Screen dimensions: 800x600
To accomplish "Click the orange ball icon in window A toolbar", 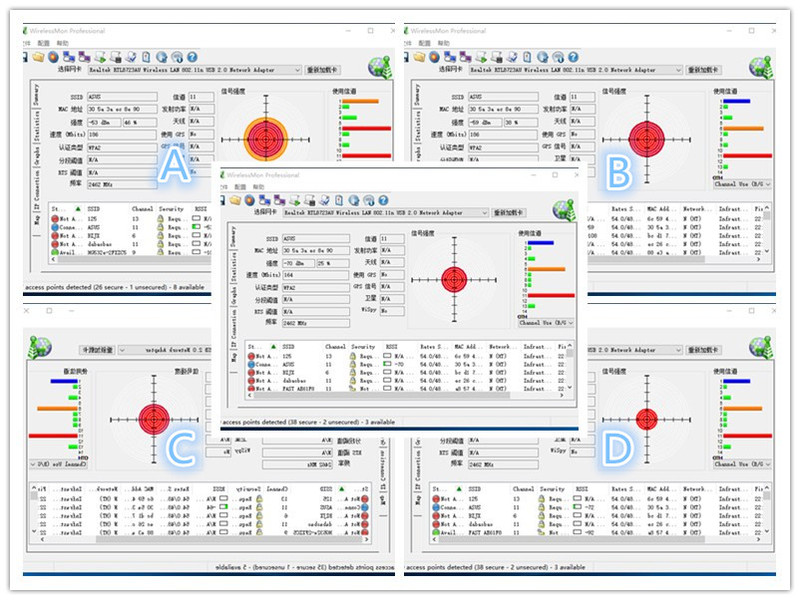I will click(53, 57).
